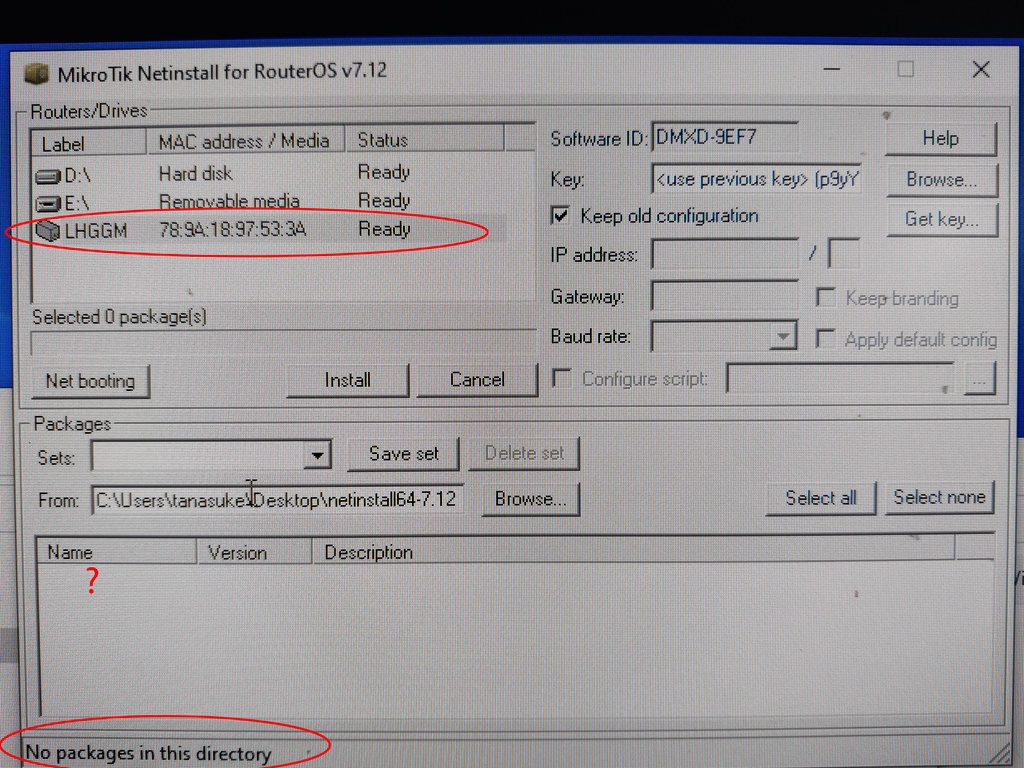Select the D:\ hard disk drive icon
The height and width of the screenshot is (768, 1024).
(x=48, y=176)
